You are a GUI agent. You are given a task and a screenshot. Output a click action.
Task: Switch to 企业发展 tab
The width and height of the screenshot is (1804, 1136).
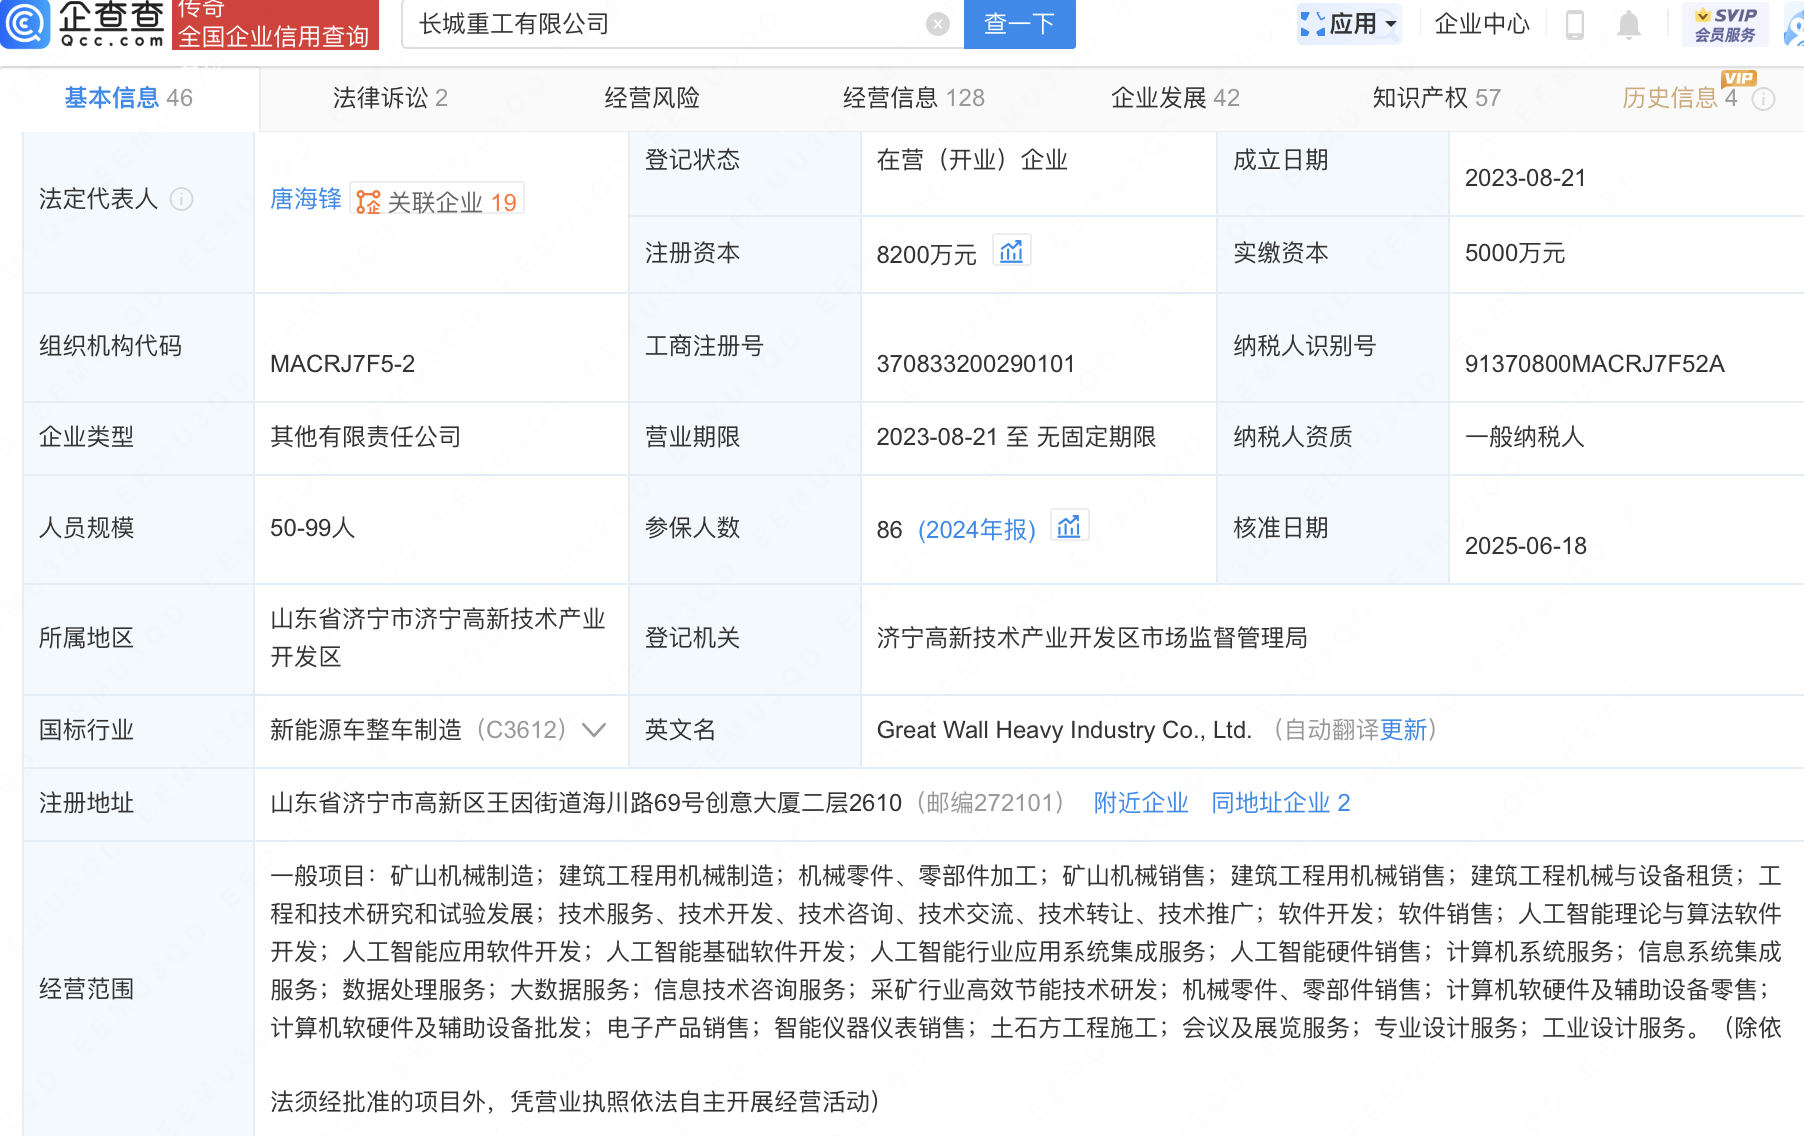pos(1176,98)
